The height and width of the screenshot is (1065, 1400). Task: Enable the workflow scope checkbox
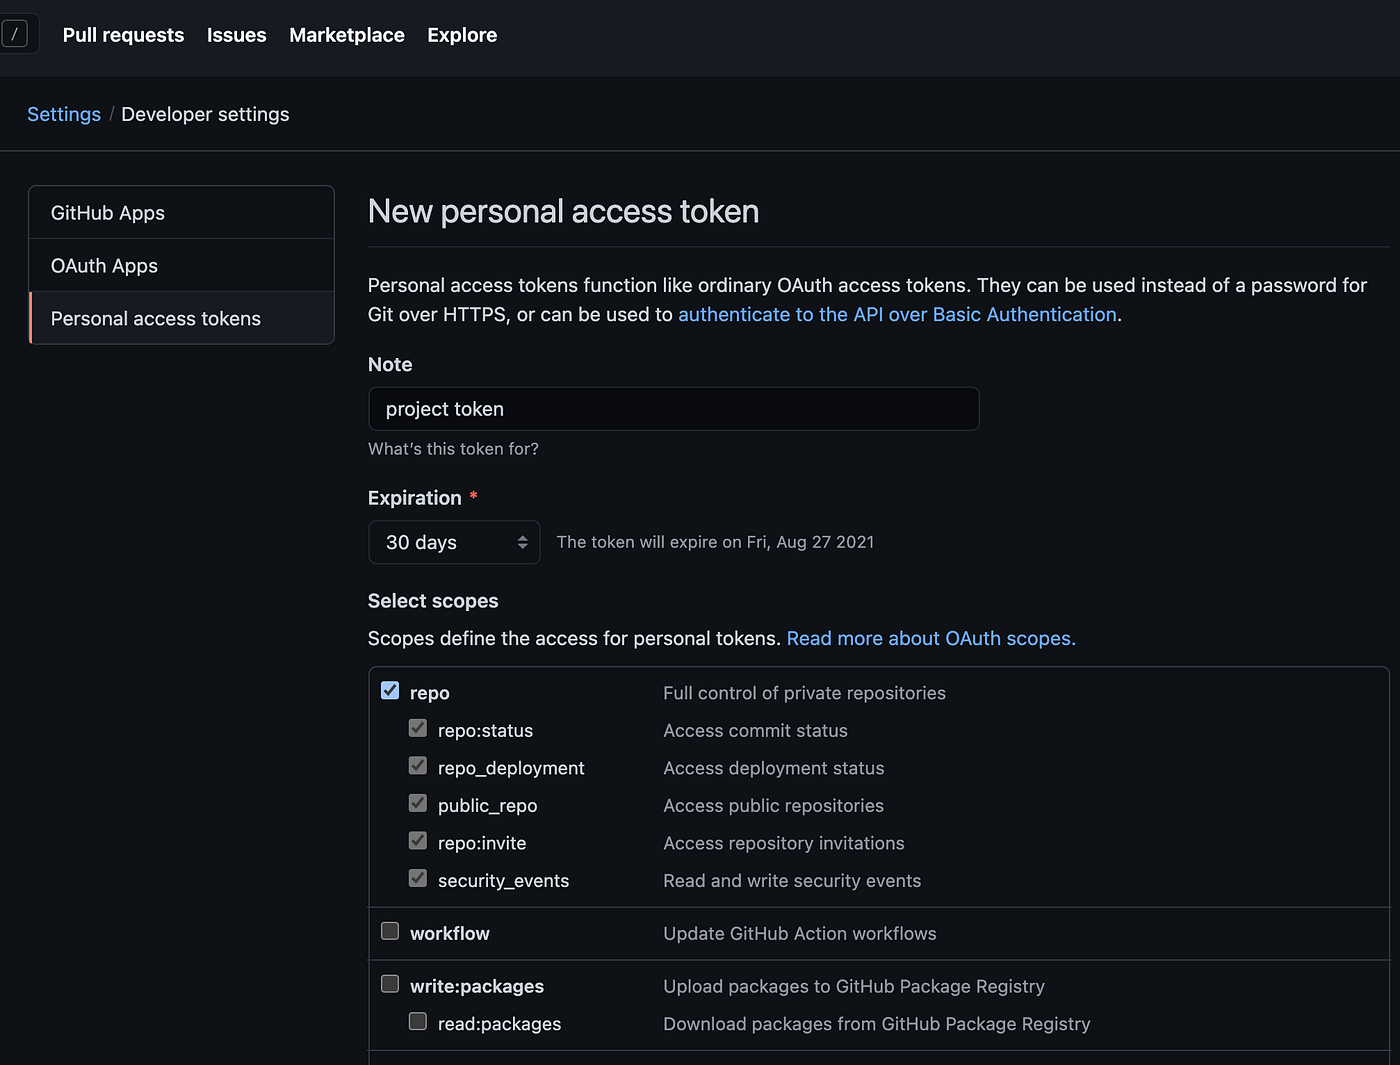pos(390,932)
